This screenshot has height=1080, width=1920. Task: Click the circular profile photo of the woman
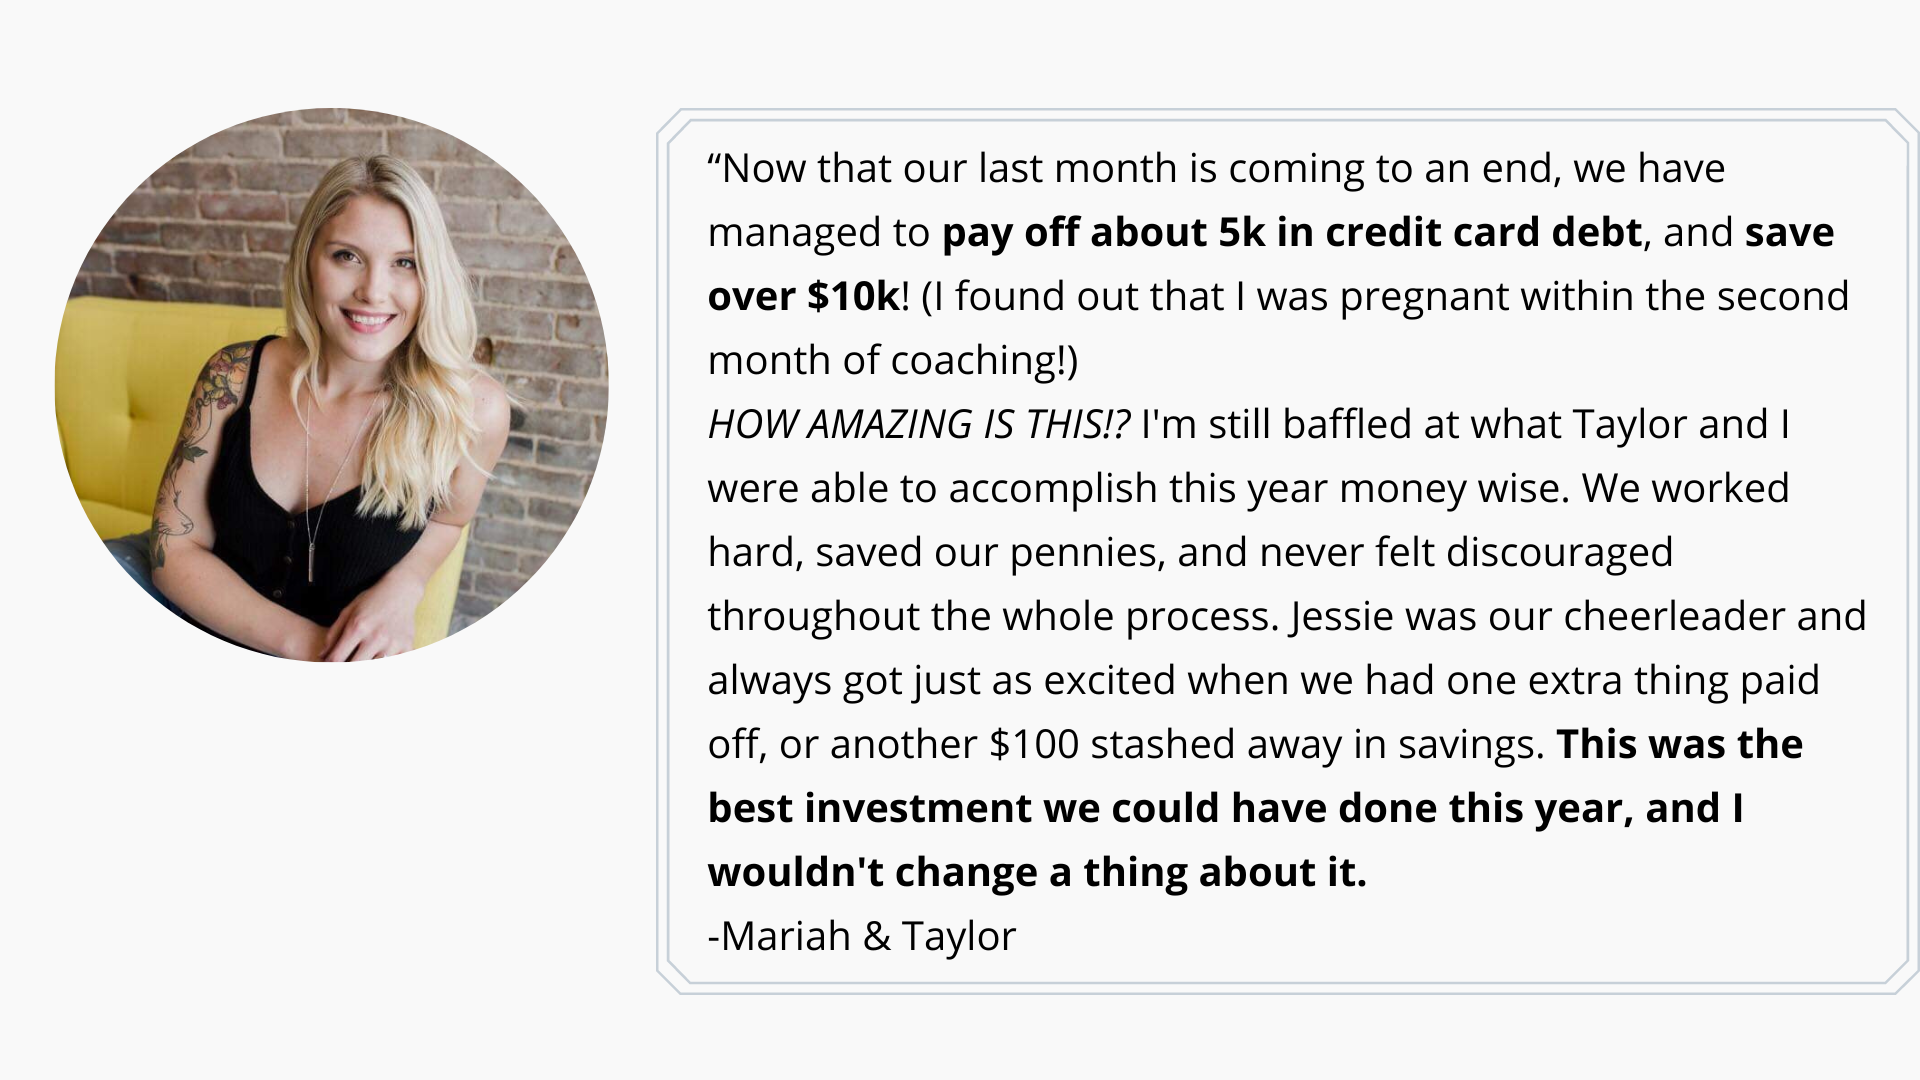331,384
